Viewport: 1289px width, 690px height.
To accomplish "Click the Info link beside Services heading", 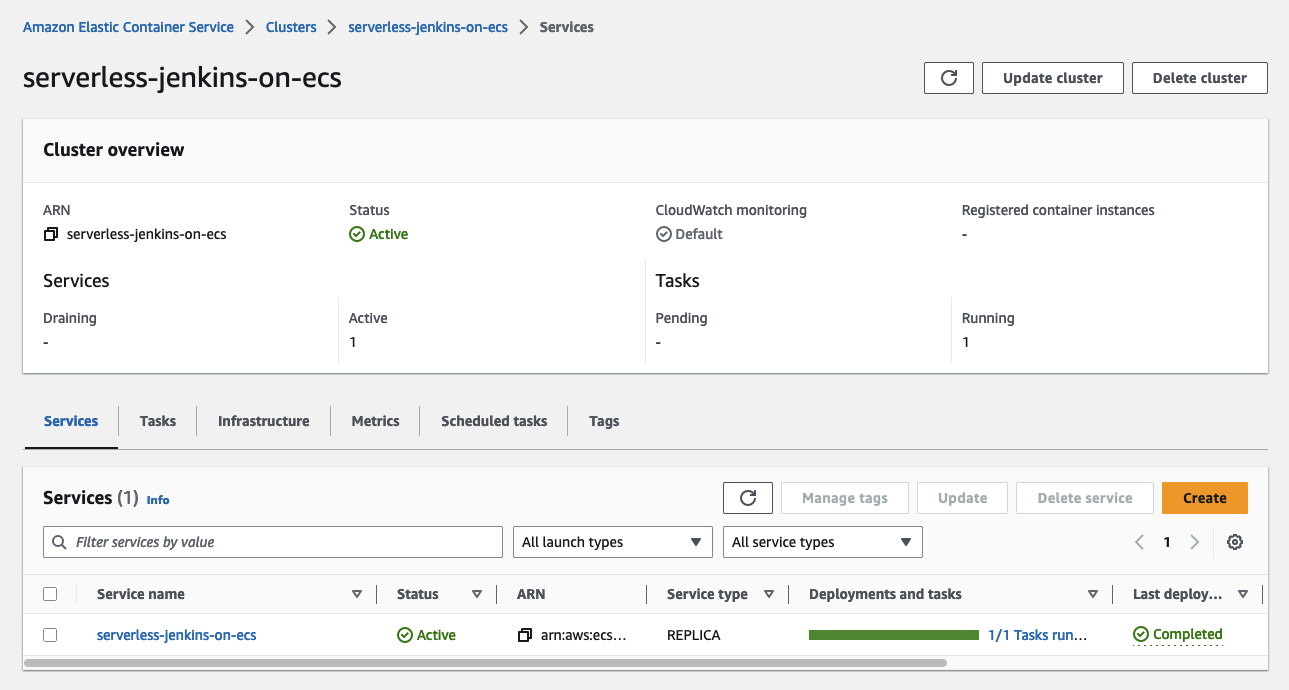I will coord(157,499).
